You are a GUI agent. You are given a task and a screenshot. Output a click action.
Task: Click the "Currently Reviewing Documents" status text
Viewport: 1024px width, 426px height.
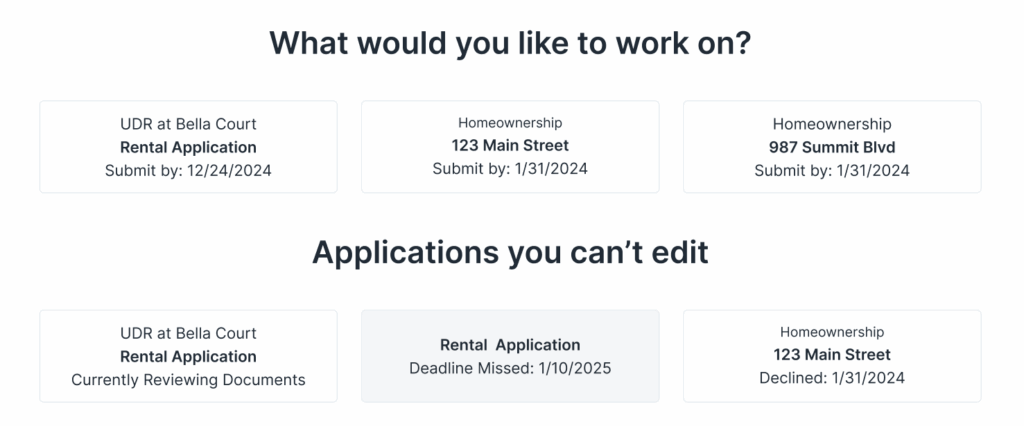[188, 380]
